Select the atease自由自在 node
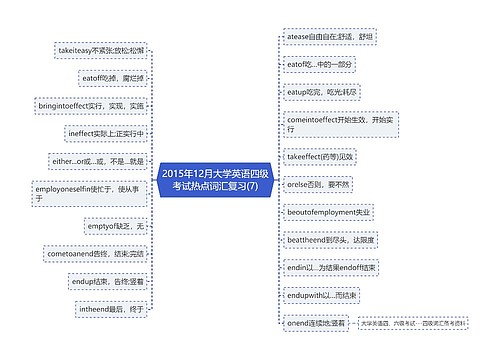Image resolution: width=500 pixels, height=360 pixels. tap(330, 37)
